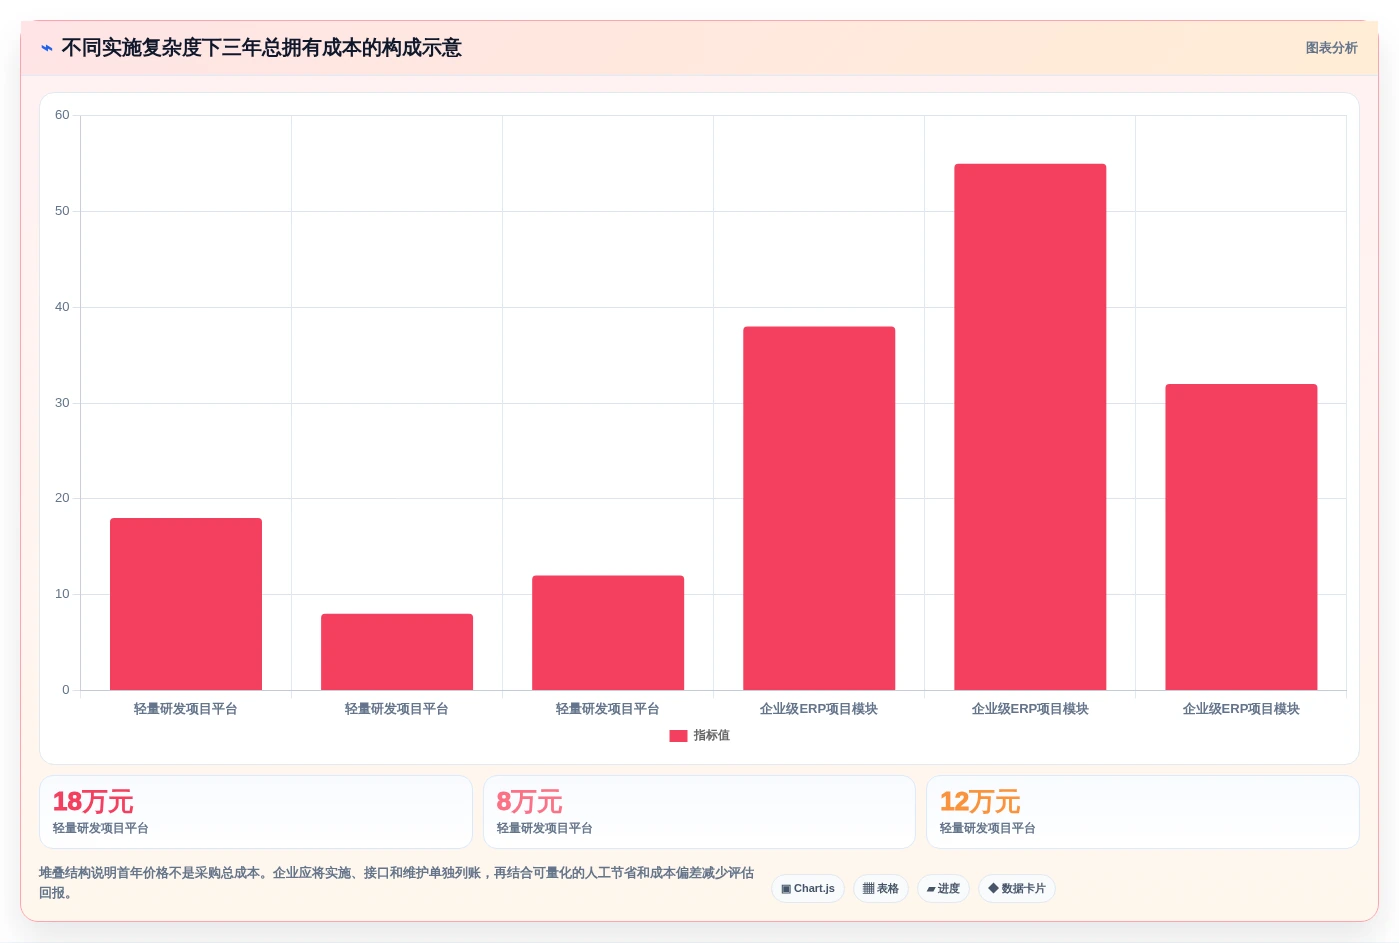
Task: Click y-axis label 30
Action: 62,403
